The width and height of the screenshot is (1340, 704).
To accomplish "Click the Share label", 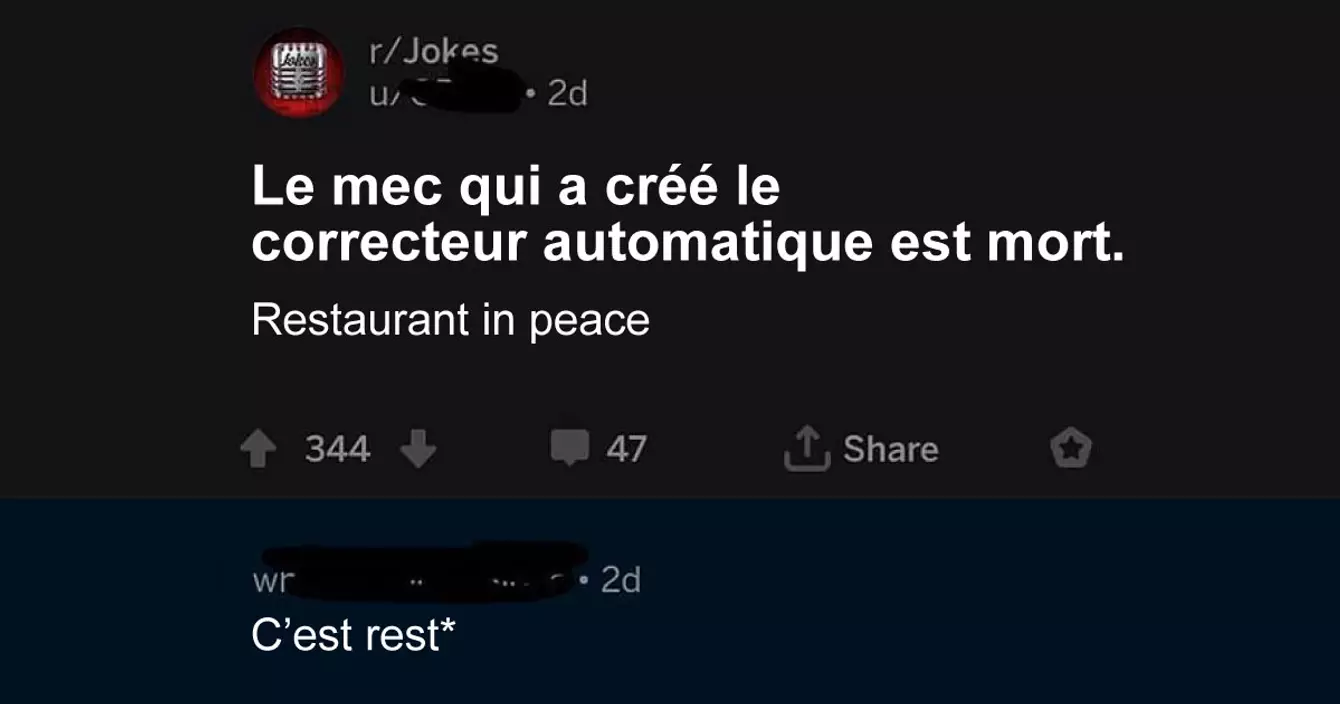I will coord(891,449).
